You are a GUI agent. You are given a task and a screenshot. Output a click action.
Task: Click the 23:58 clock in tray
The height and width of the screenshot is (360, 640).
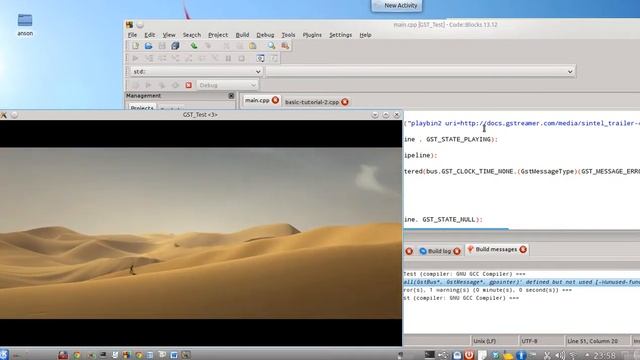coord(605,355)
